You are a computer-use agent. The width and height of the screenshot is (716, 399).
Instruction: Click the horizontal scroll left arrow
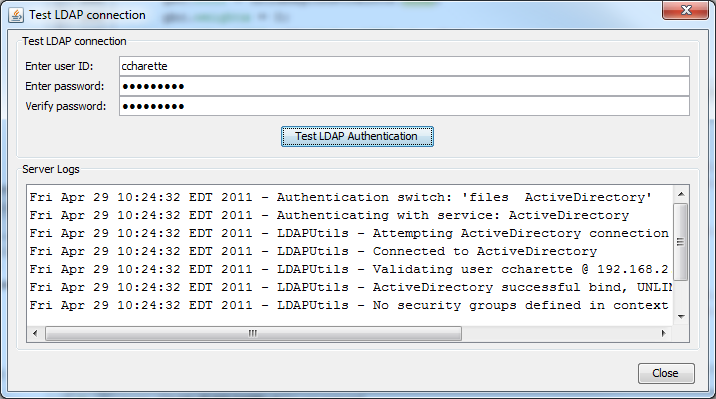pos(36,333)
